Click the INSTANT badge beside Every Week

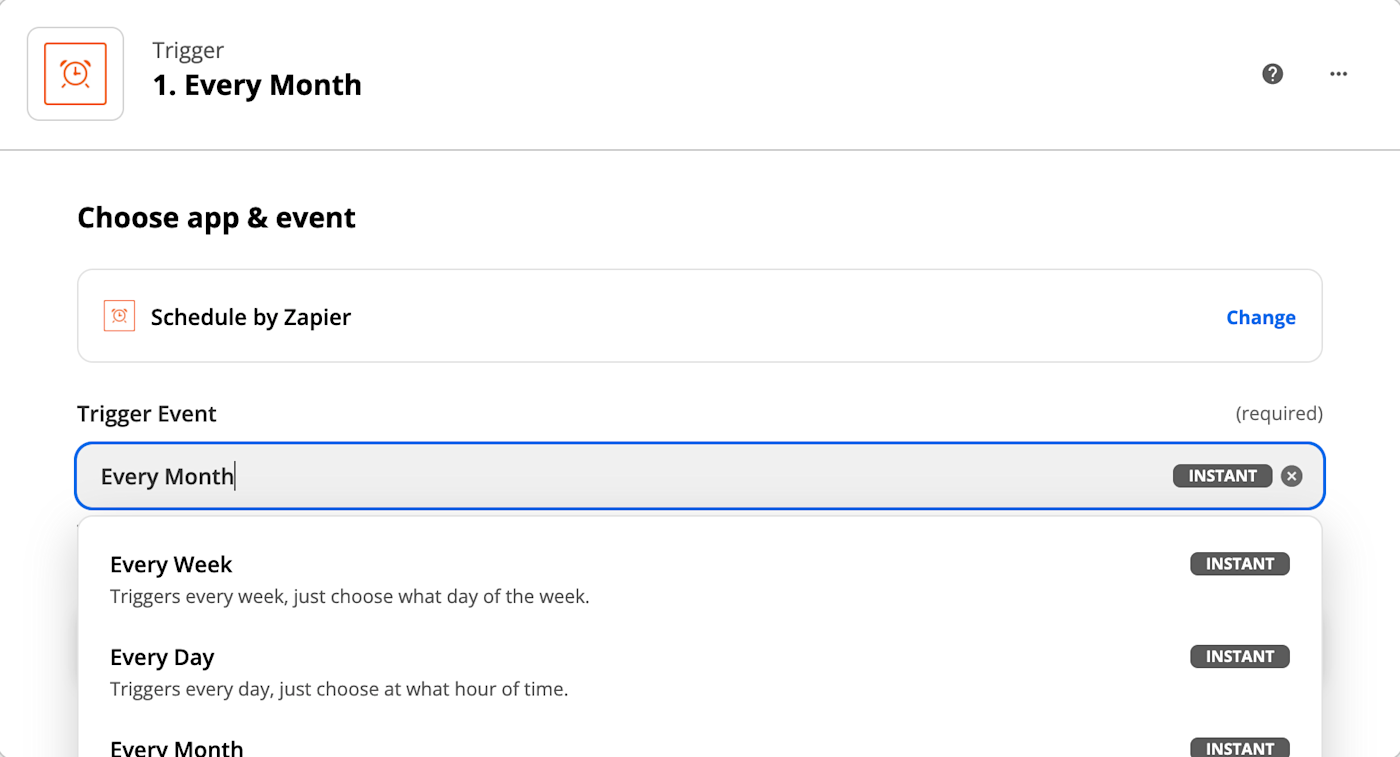[x=1239, y=564]
